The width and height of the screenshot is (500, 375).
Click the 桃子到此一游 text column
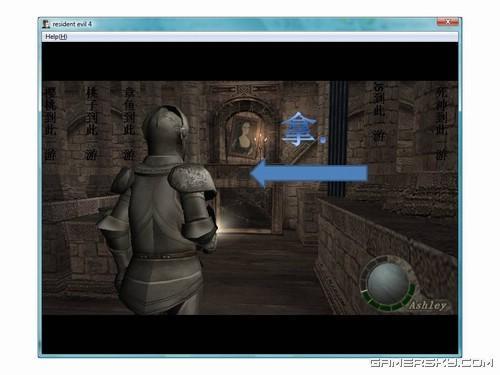point(91,123)
